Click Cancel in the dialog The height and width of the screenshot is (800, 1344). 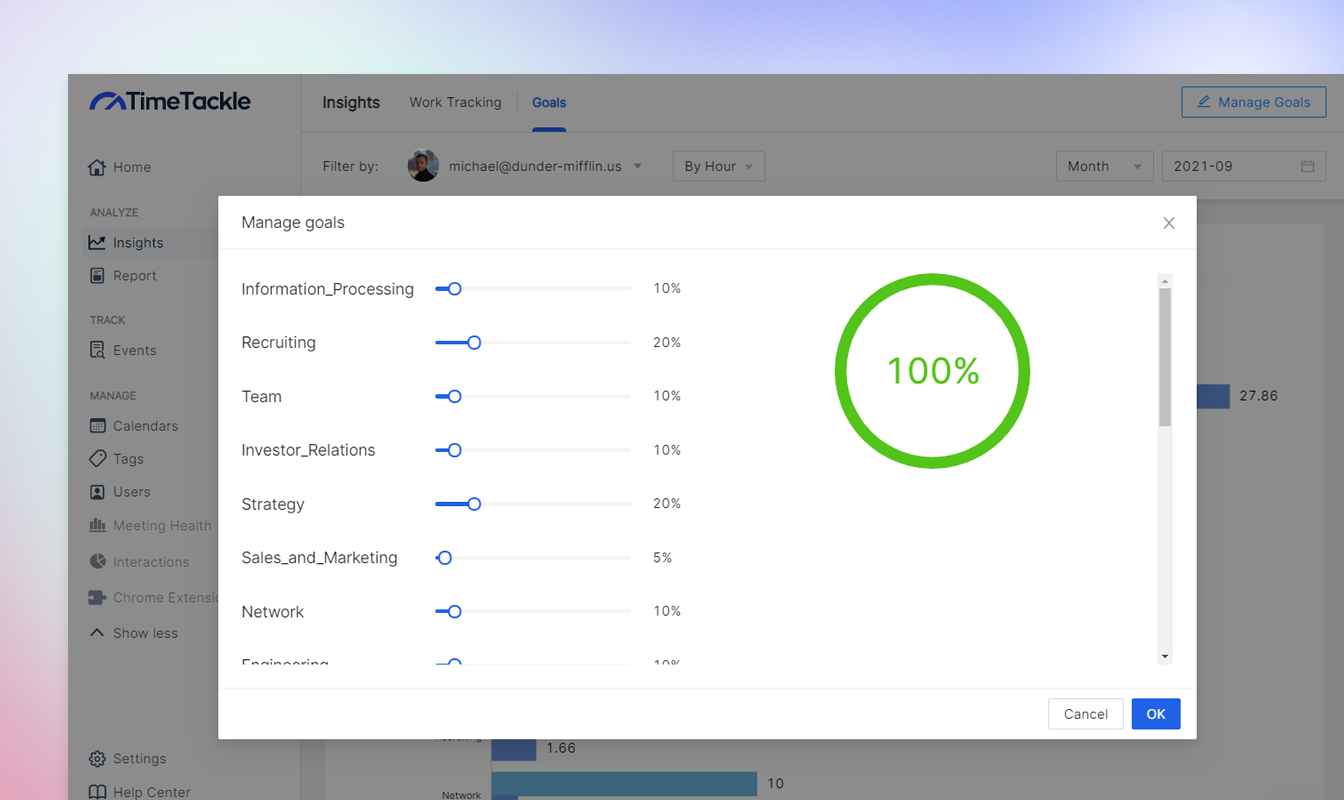click(1086, 714)
